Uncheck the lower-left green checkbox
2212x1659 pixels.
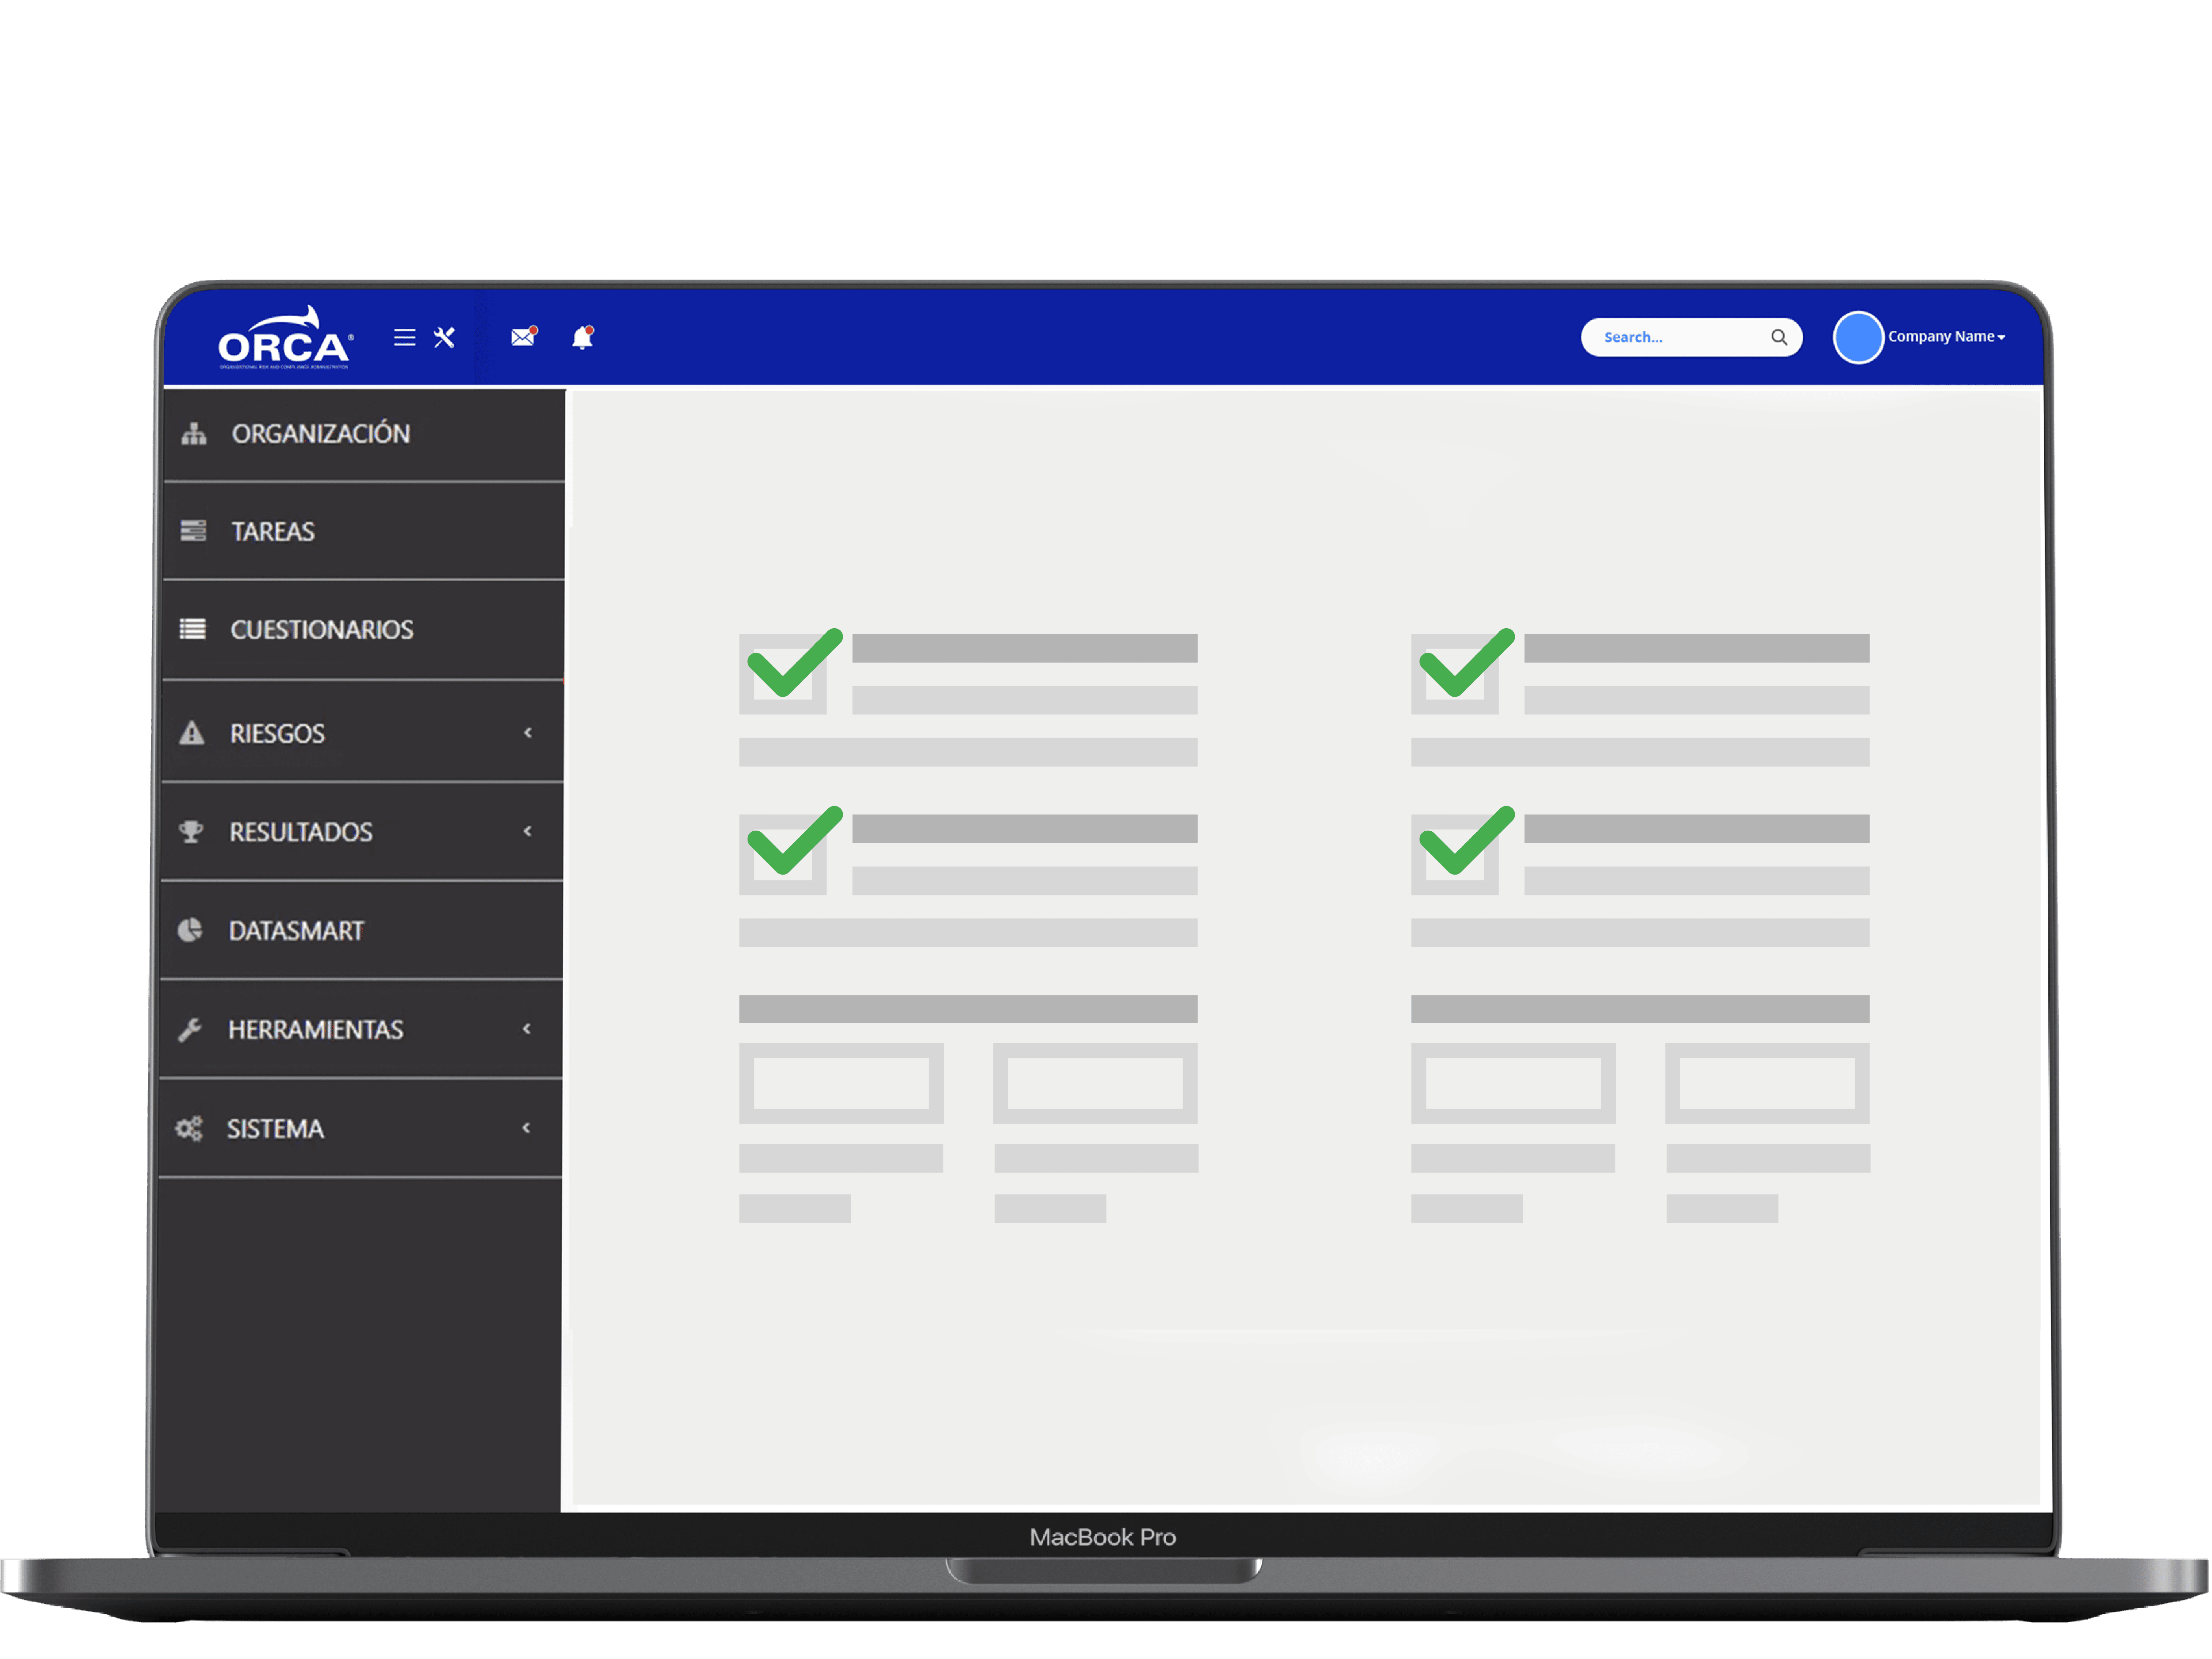point(784,853)
